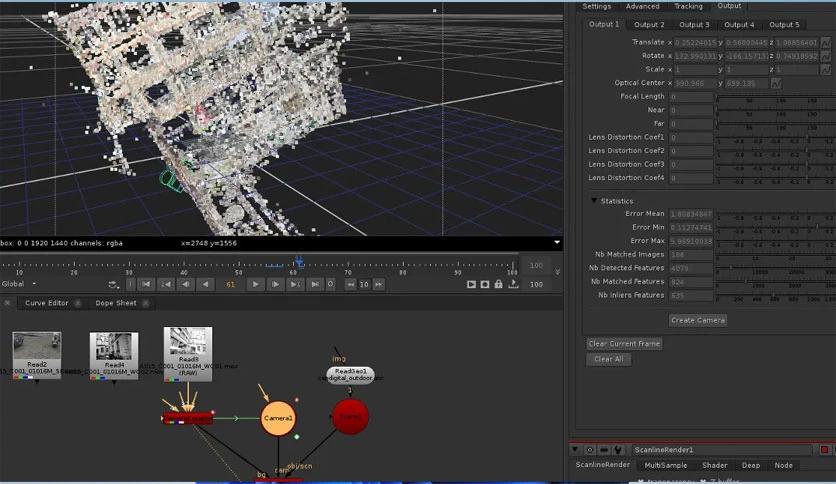Close the Dope Sheet tab
The width and height of the screenshot is (836, 484).
coord(146,303)
